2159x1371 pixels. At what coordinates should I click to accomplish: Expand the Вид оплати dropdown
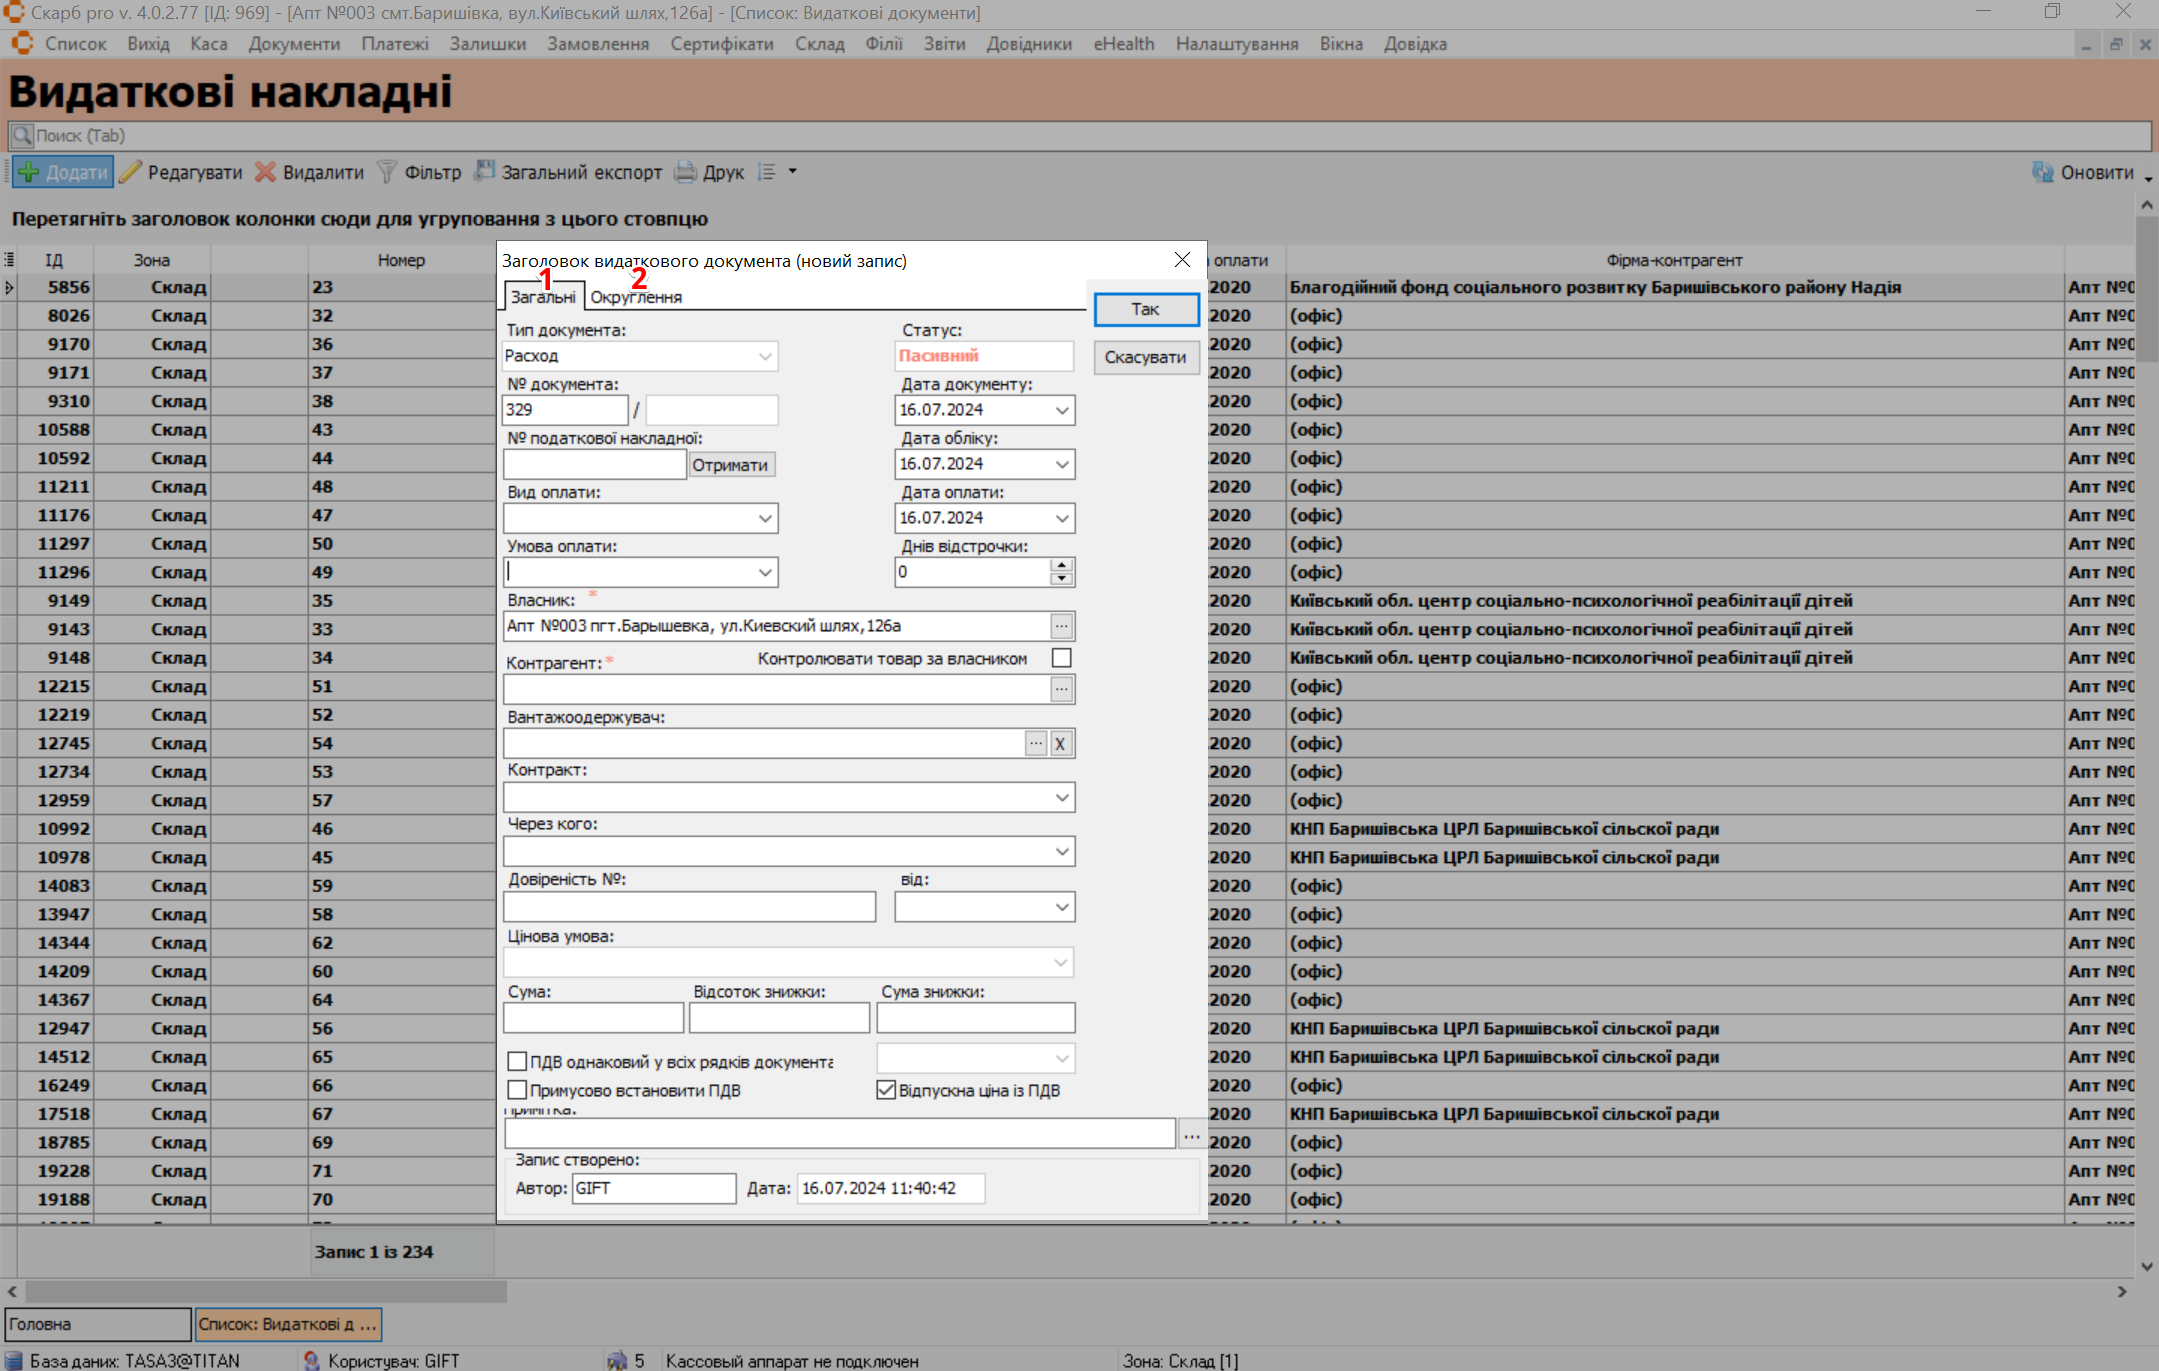(764, 518)
